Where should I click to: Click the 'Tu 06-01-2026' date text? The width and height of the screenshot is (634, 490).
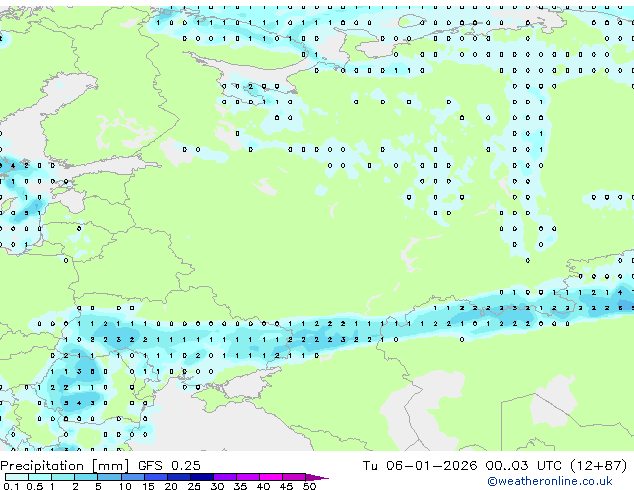pos(420,466)
